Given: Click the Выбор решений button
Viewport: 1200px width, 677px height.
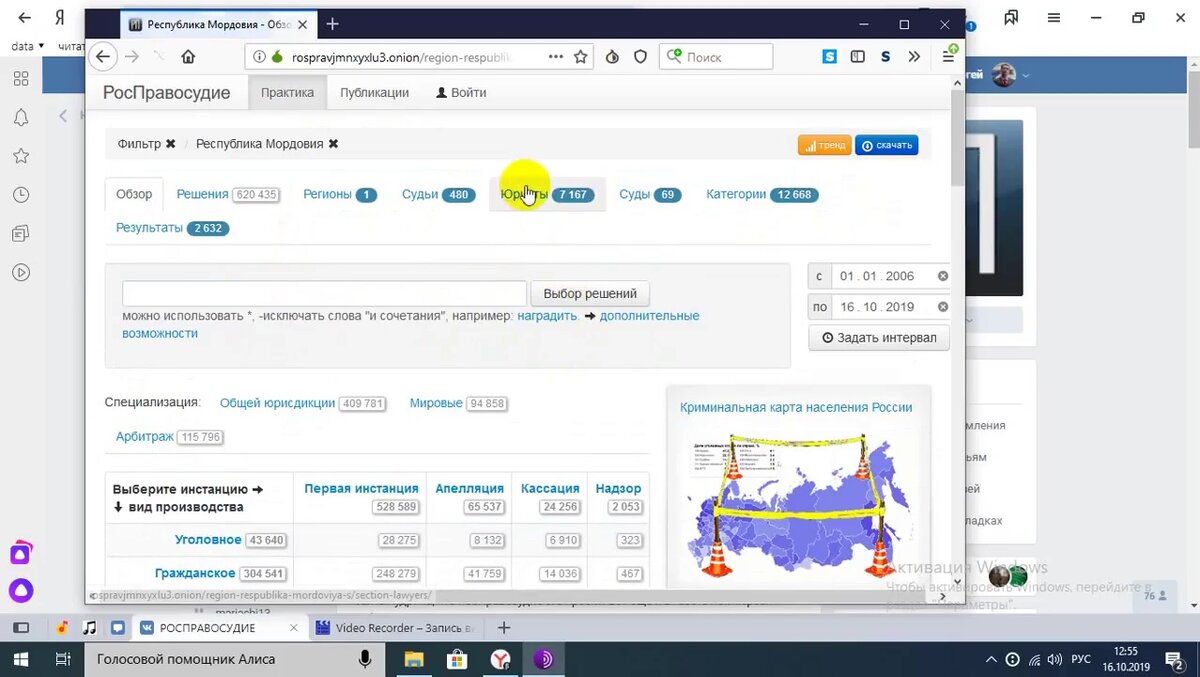Looking at the screenshot, I should (590, 294).
